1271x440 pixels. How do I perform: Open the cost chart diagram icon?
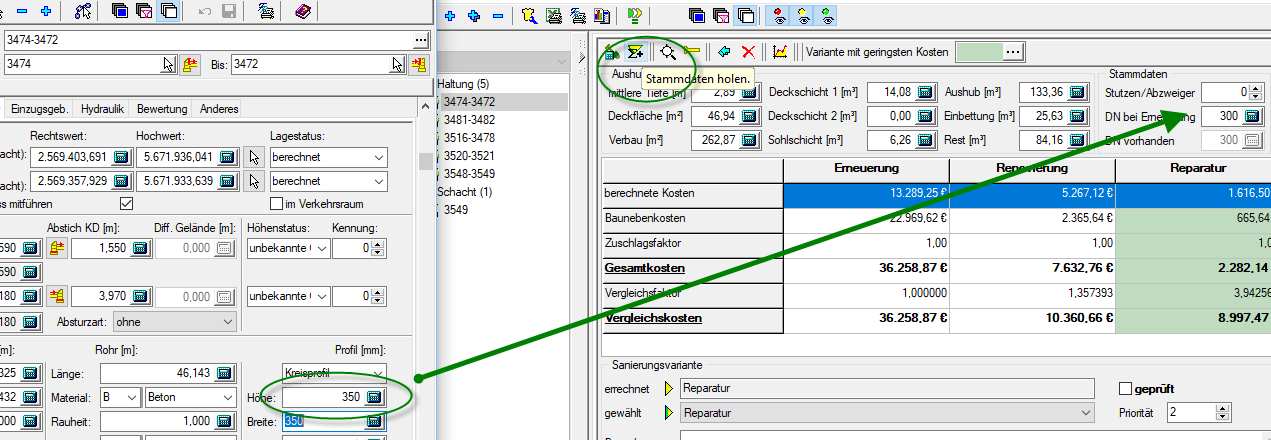click(780, 51)
